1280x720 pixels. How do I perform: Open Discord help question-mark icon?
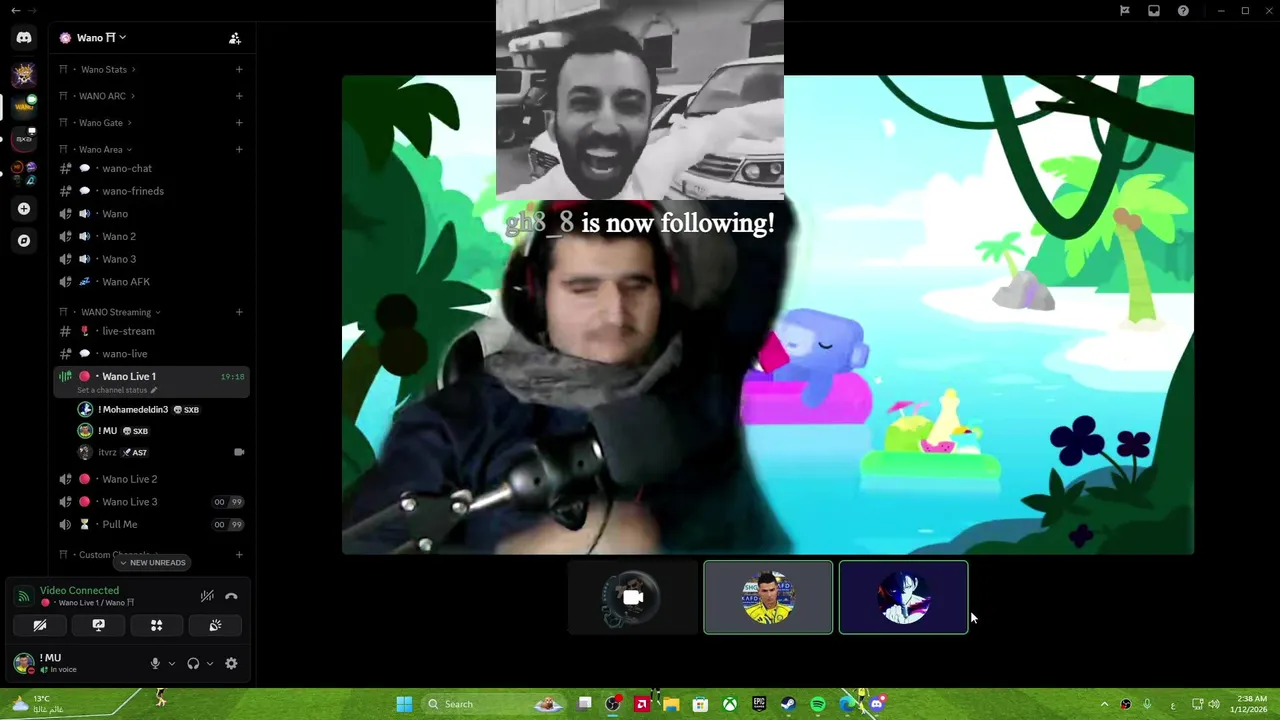[1183, 11]
